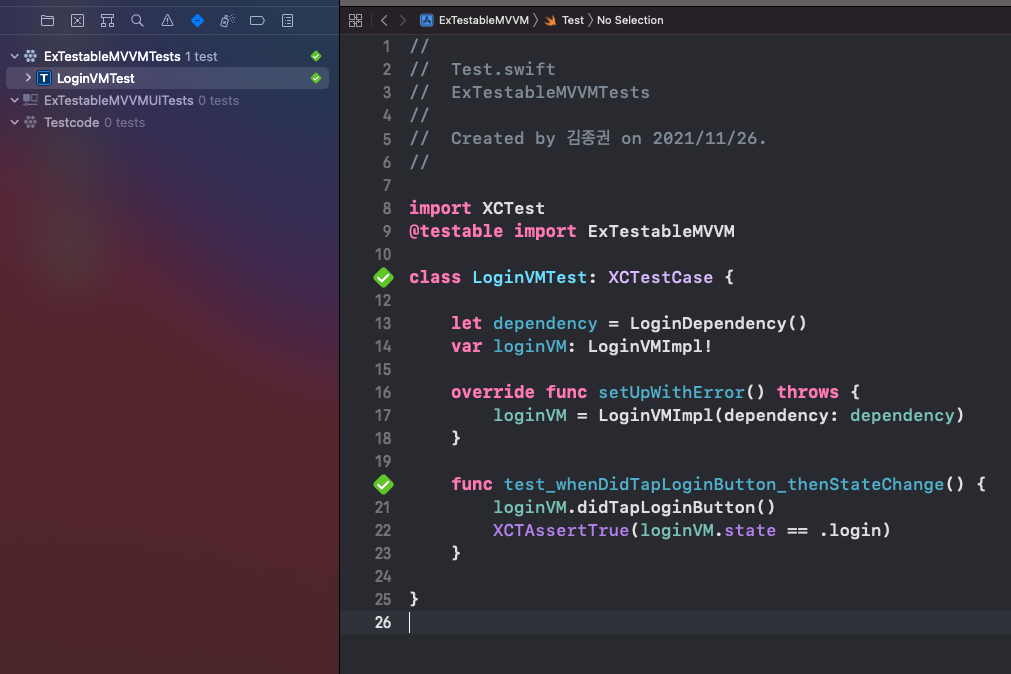Viewport: 1011px width, 674px height.
Task: Click 'import XCTest' statement
Action: click(477, 208)
